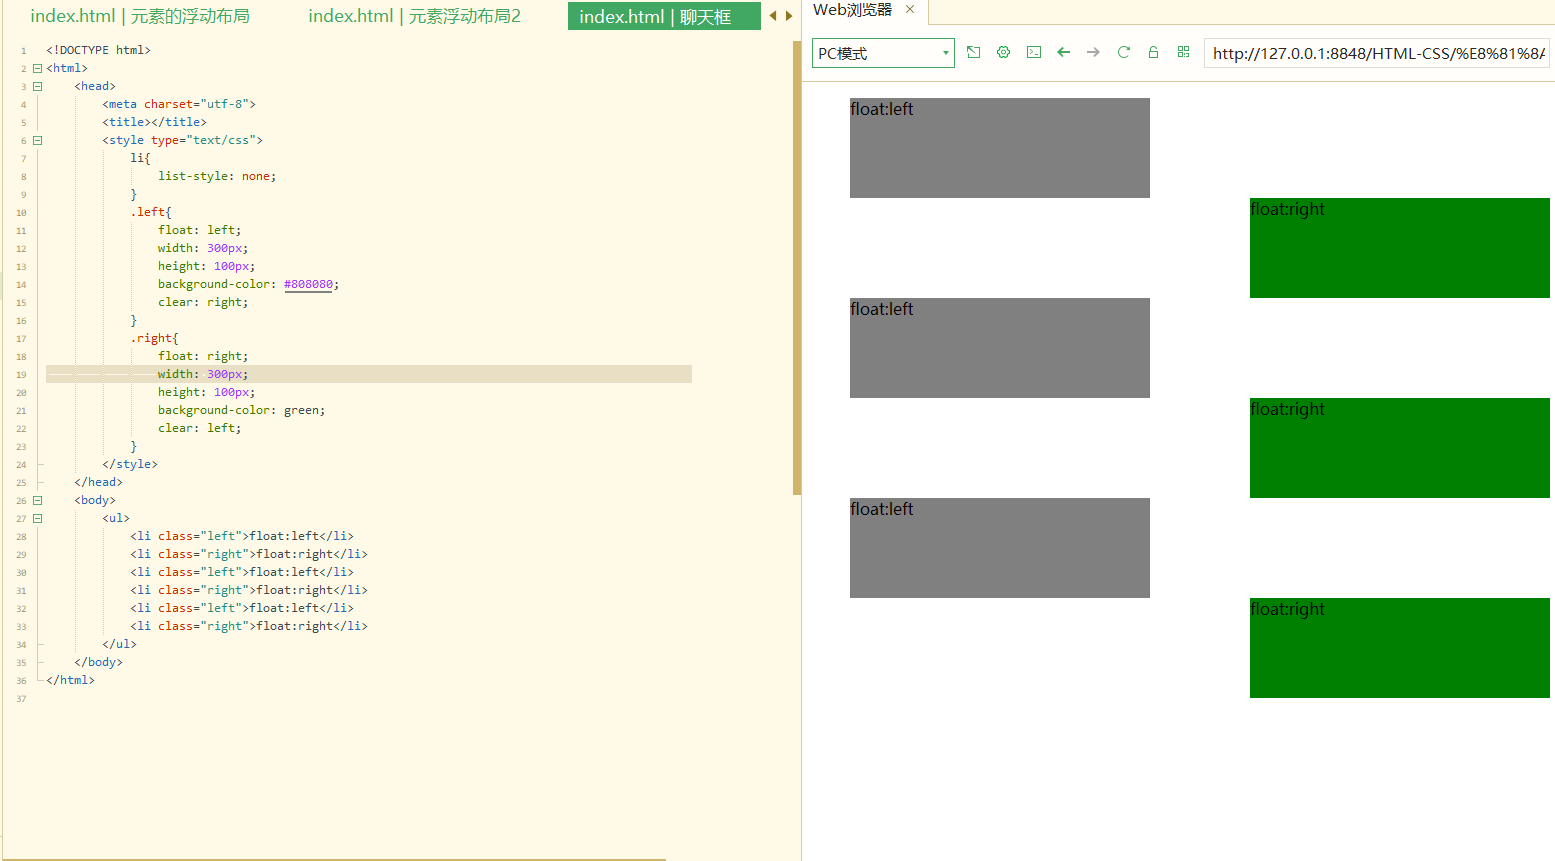
Task: Click the </html> closing tag
Action: (70, 680)
